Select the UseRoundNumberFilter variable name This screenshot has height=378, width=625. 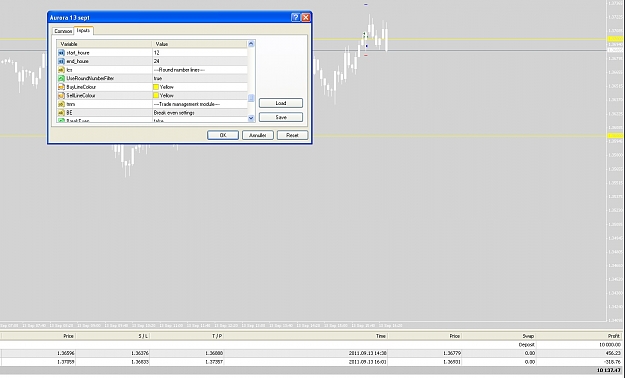click(90, 79)
